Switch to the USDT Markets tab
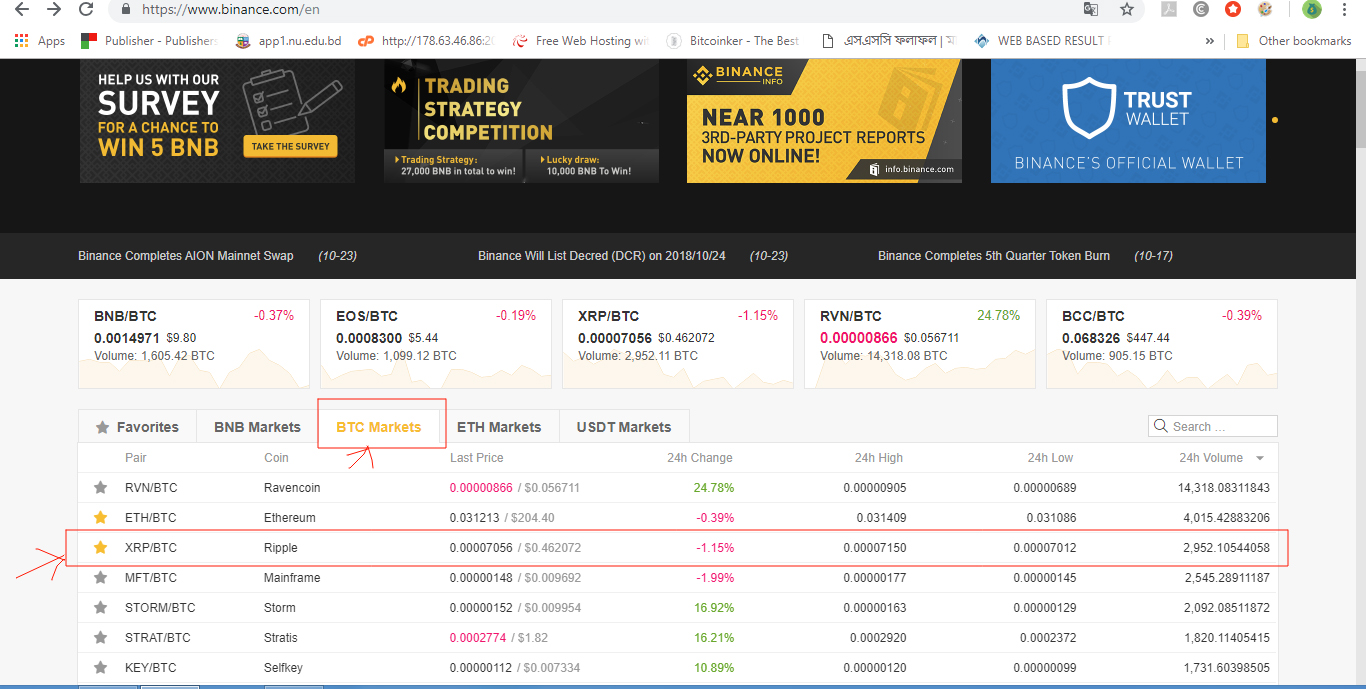1366x689 pixels. coord(624,427)
